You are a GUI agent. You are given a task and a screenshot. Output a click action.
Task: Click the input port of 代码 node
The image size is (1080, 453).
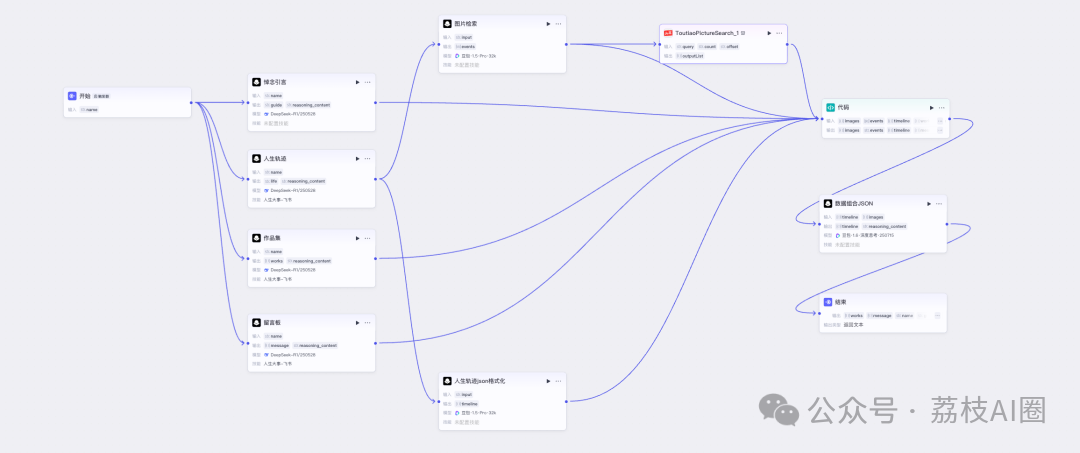pos(822,118)
